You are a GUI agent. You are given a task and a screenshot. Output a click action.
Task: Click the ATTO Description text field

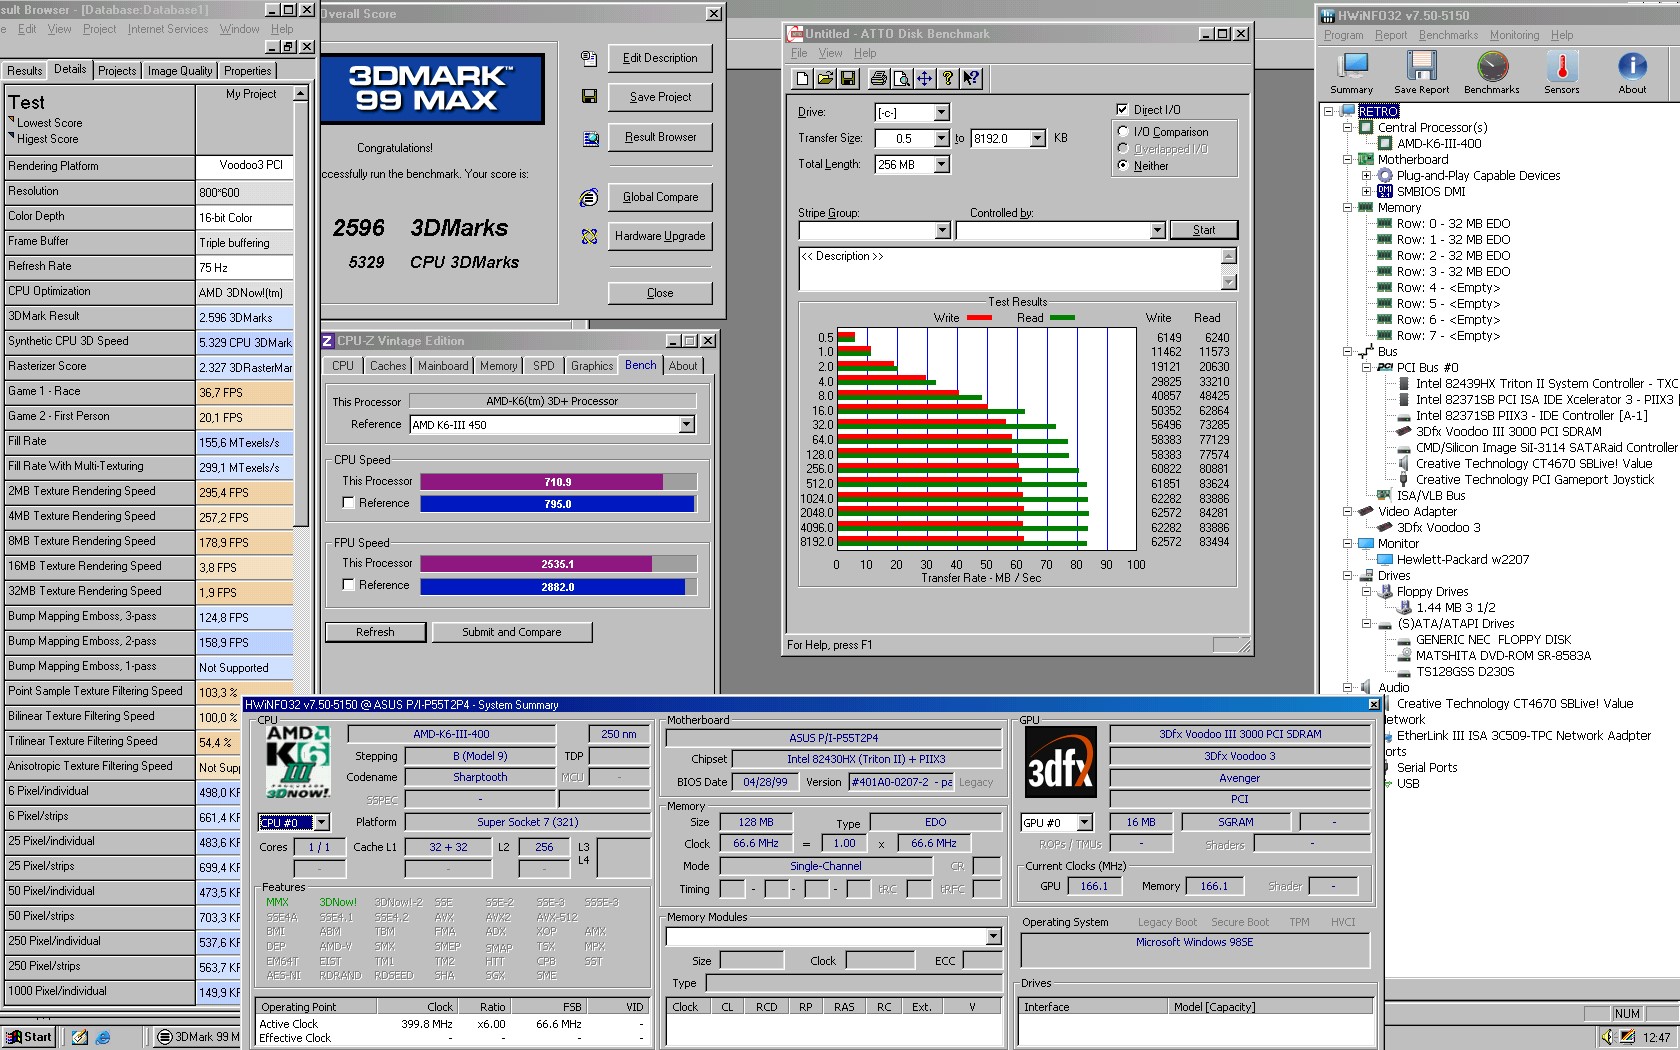pos(1010,269)
